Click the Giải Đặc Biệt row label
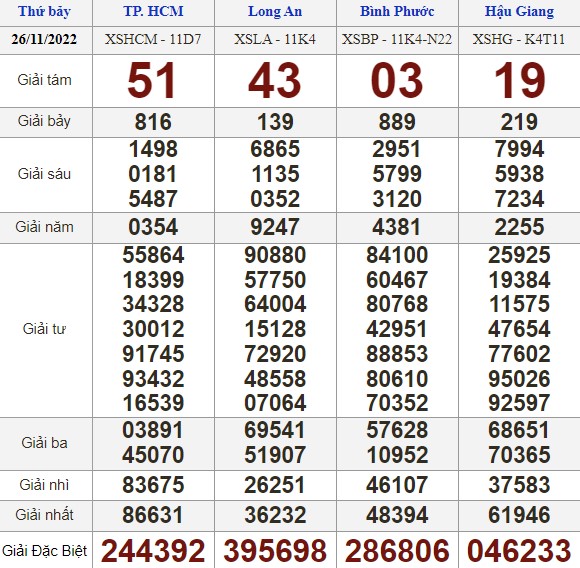This screenshot has height=568, width=580. pyautogui.click(x=44, y=551)
